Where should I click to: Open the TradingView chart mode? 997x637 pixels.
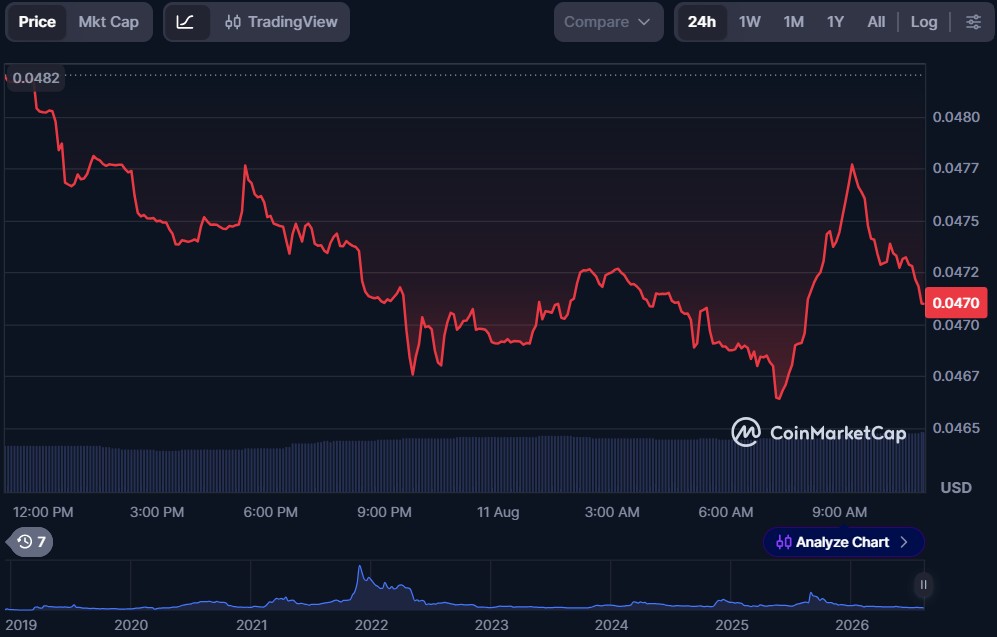[x=281, y=22]
